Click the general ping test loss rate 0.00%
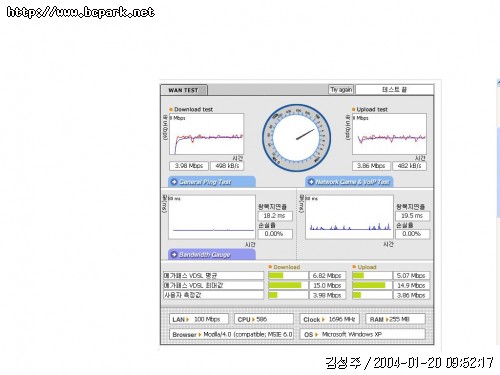The image size is (500, 375). [275, 234]
